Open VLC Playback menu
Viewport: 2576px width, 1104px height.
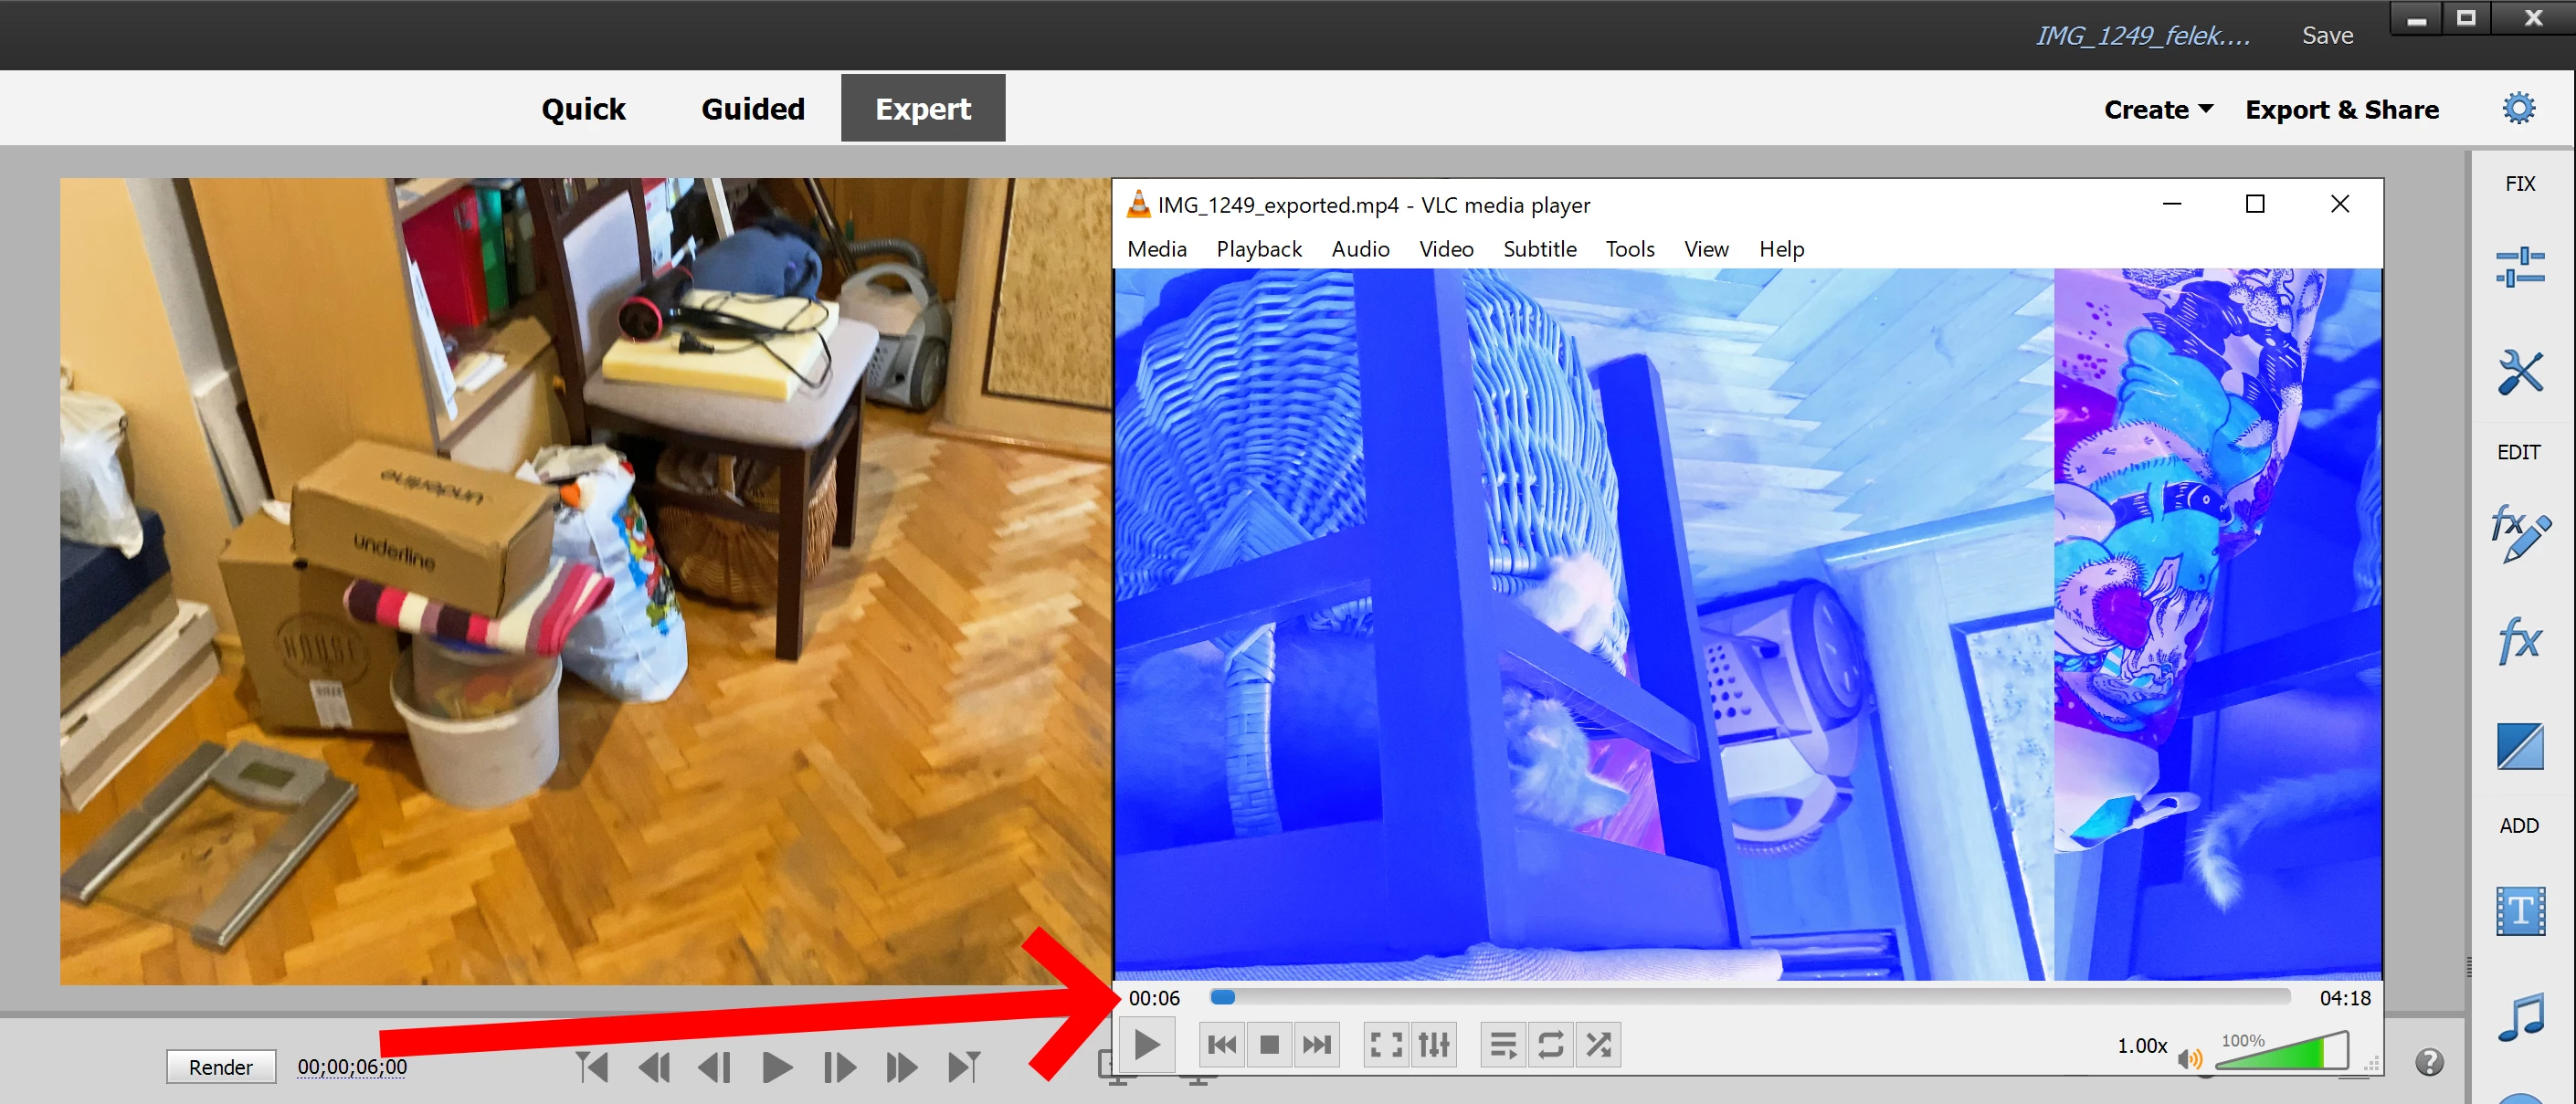pos(1258,249)
